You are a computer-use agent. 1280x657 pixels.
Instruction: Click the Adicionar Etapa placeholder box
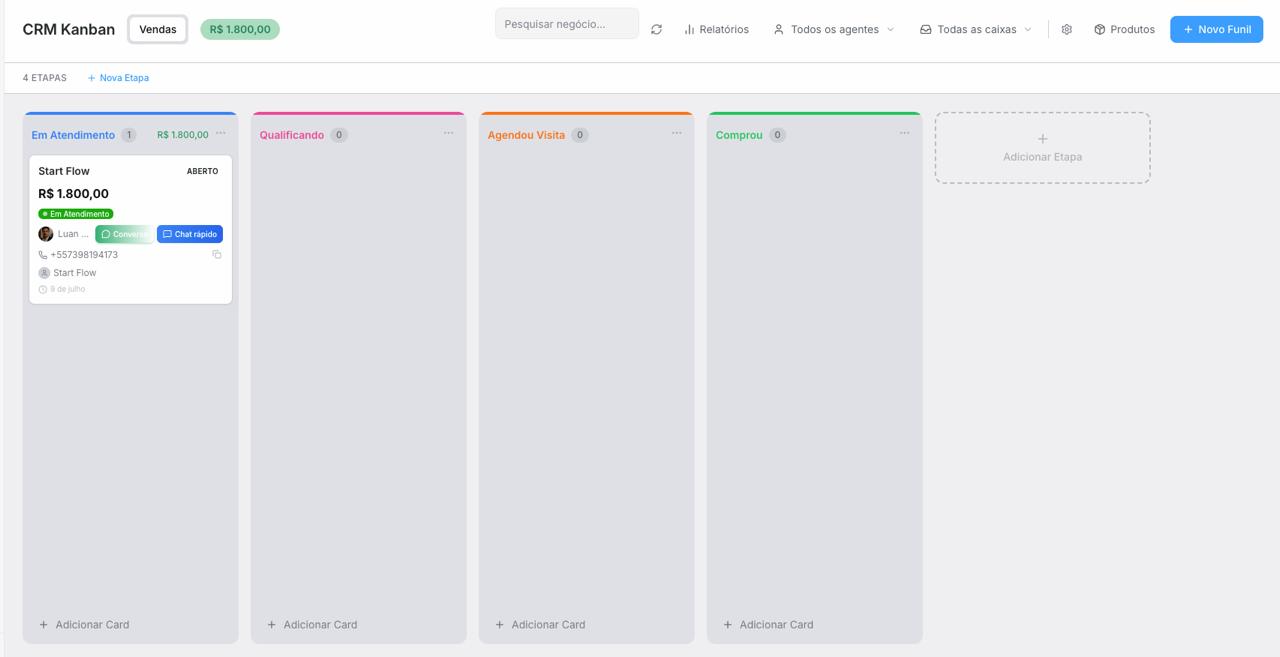click(x=1042, y=147)
